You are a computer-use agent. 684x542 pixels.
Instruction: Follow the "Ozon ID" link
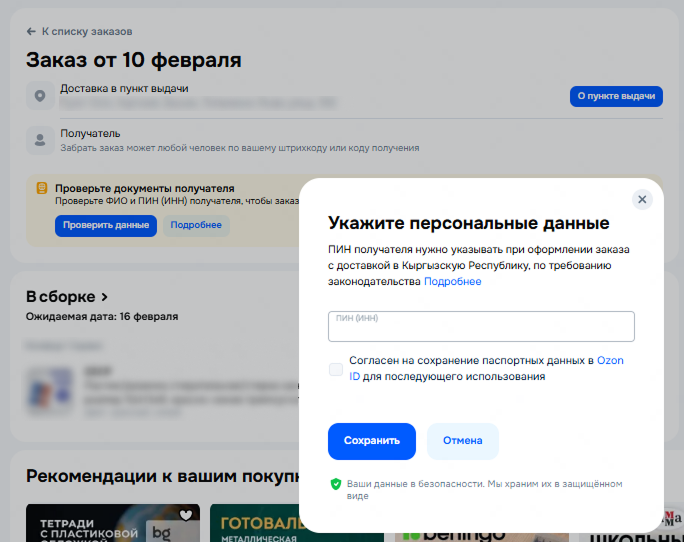610,361
